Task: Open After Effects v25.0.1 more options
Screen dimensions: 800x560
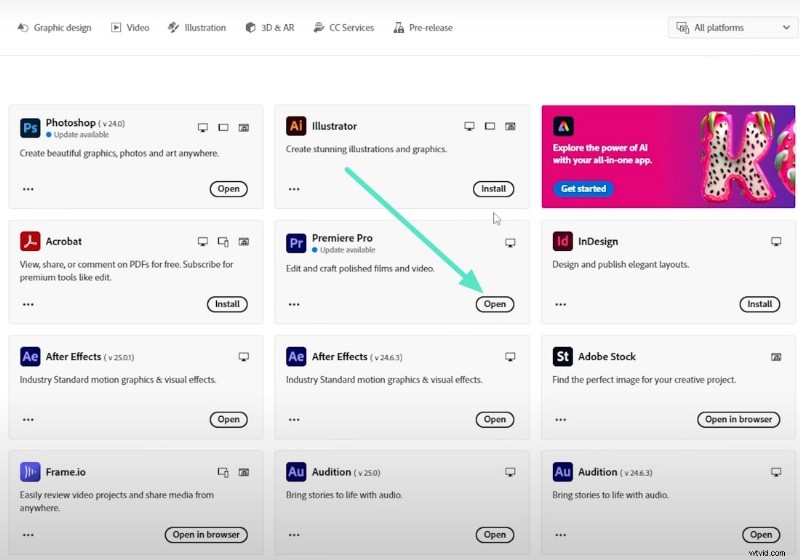Action: pyautogui.click(x=28, y=420)
